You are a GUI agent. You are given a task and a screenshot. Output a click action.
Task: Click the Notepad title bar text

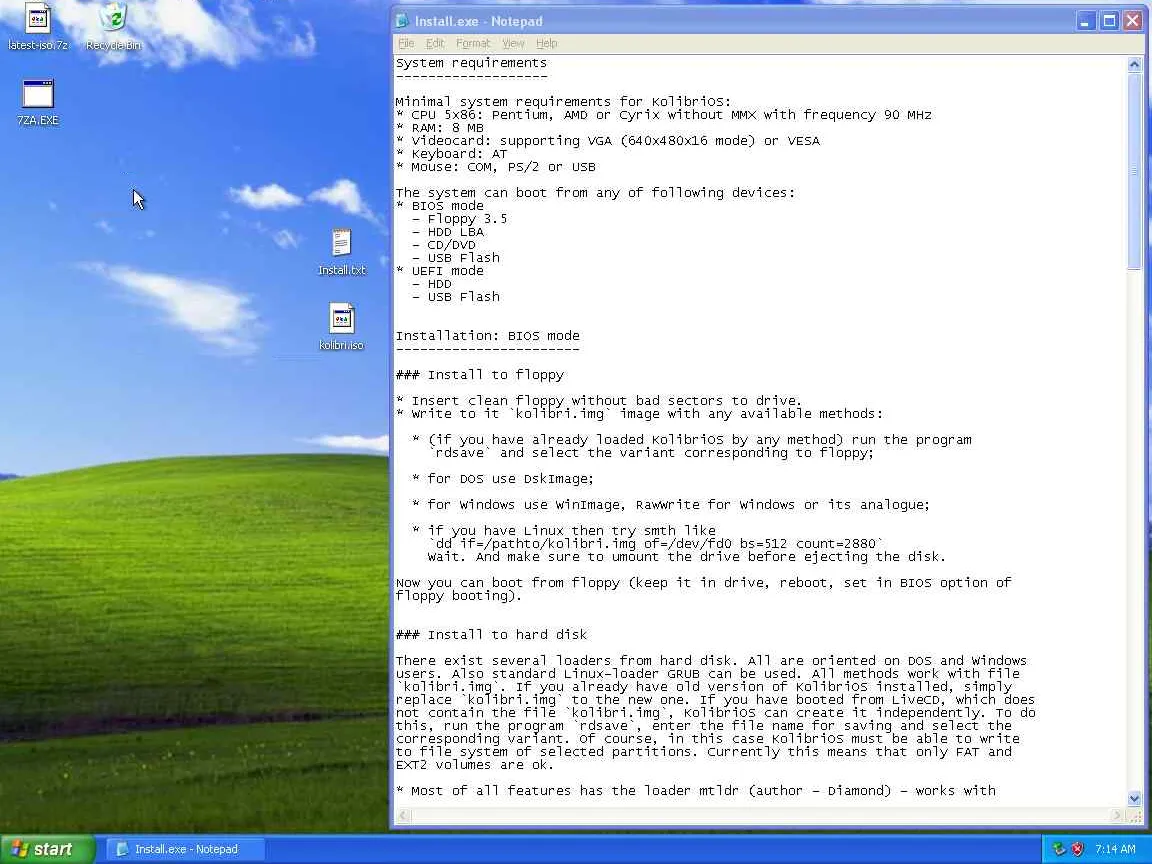point(478,21)
